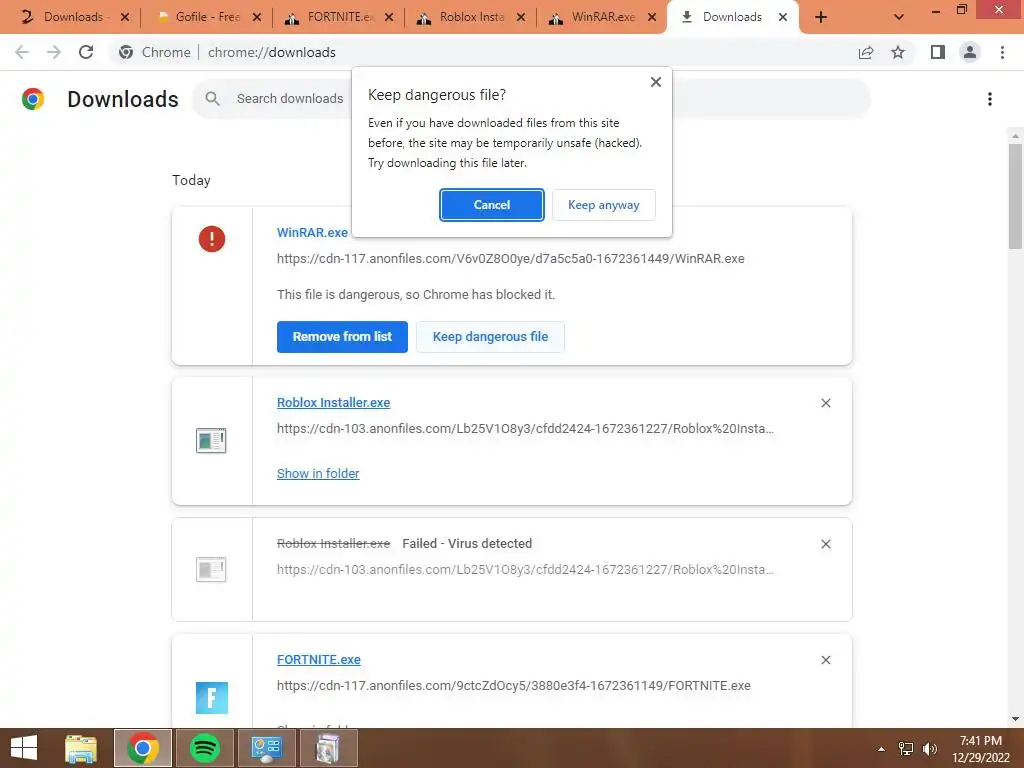
Task: Click the page vertical scrollbar
Action: coord(1015,196)
